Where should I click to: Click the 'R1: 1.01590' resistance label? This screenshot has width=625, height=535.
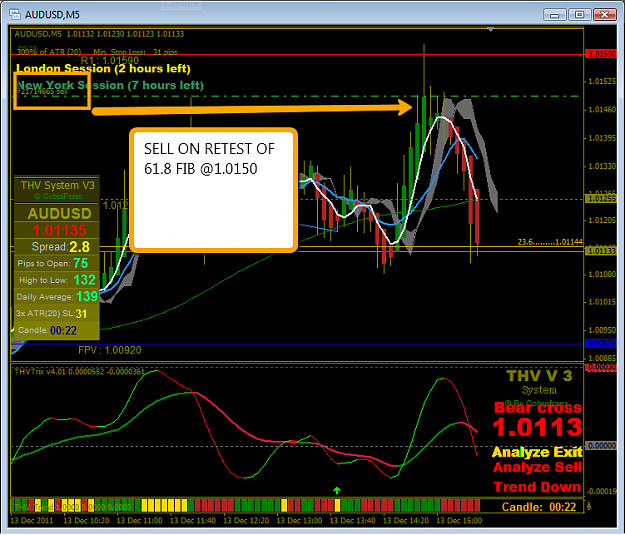[x=110, y=61]
